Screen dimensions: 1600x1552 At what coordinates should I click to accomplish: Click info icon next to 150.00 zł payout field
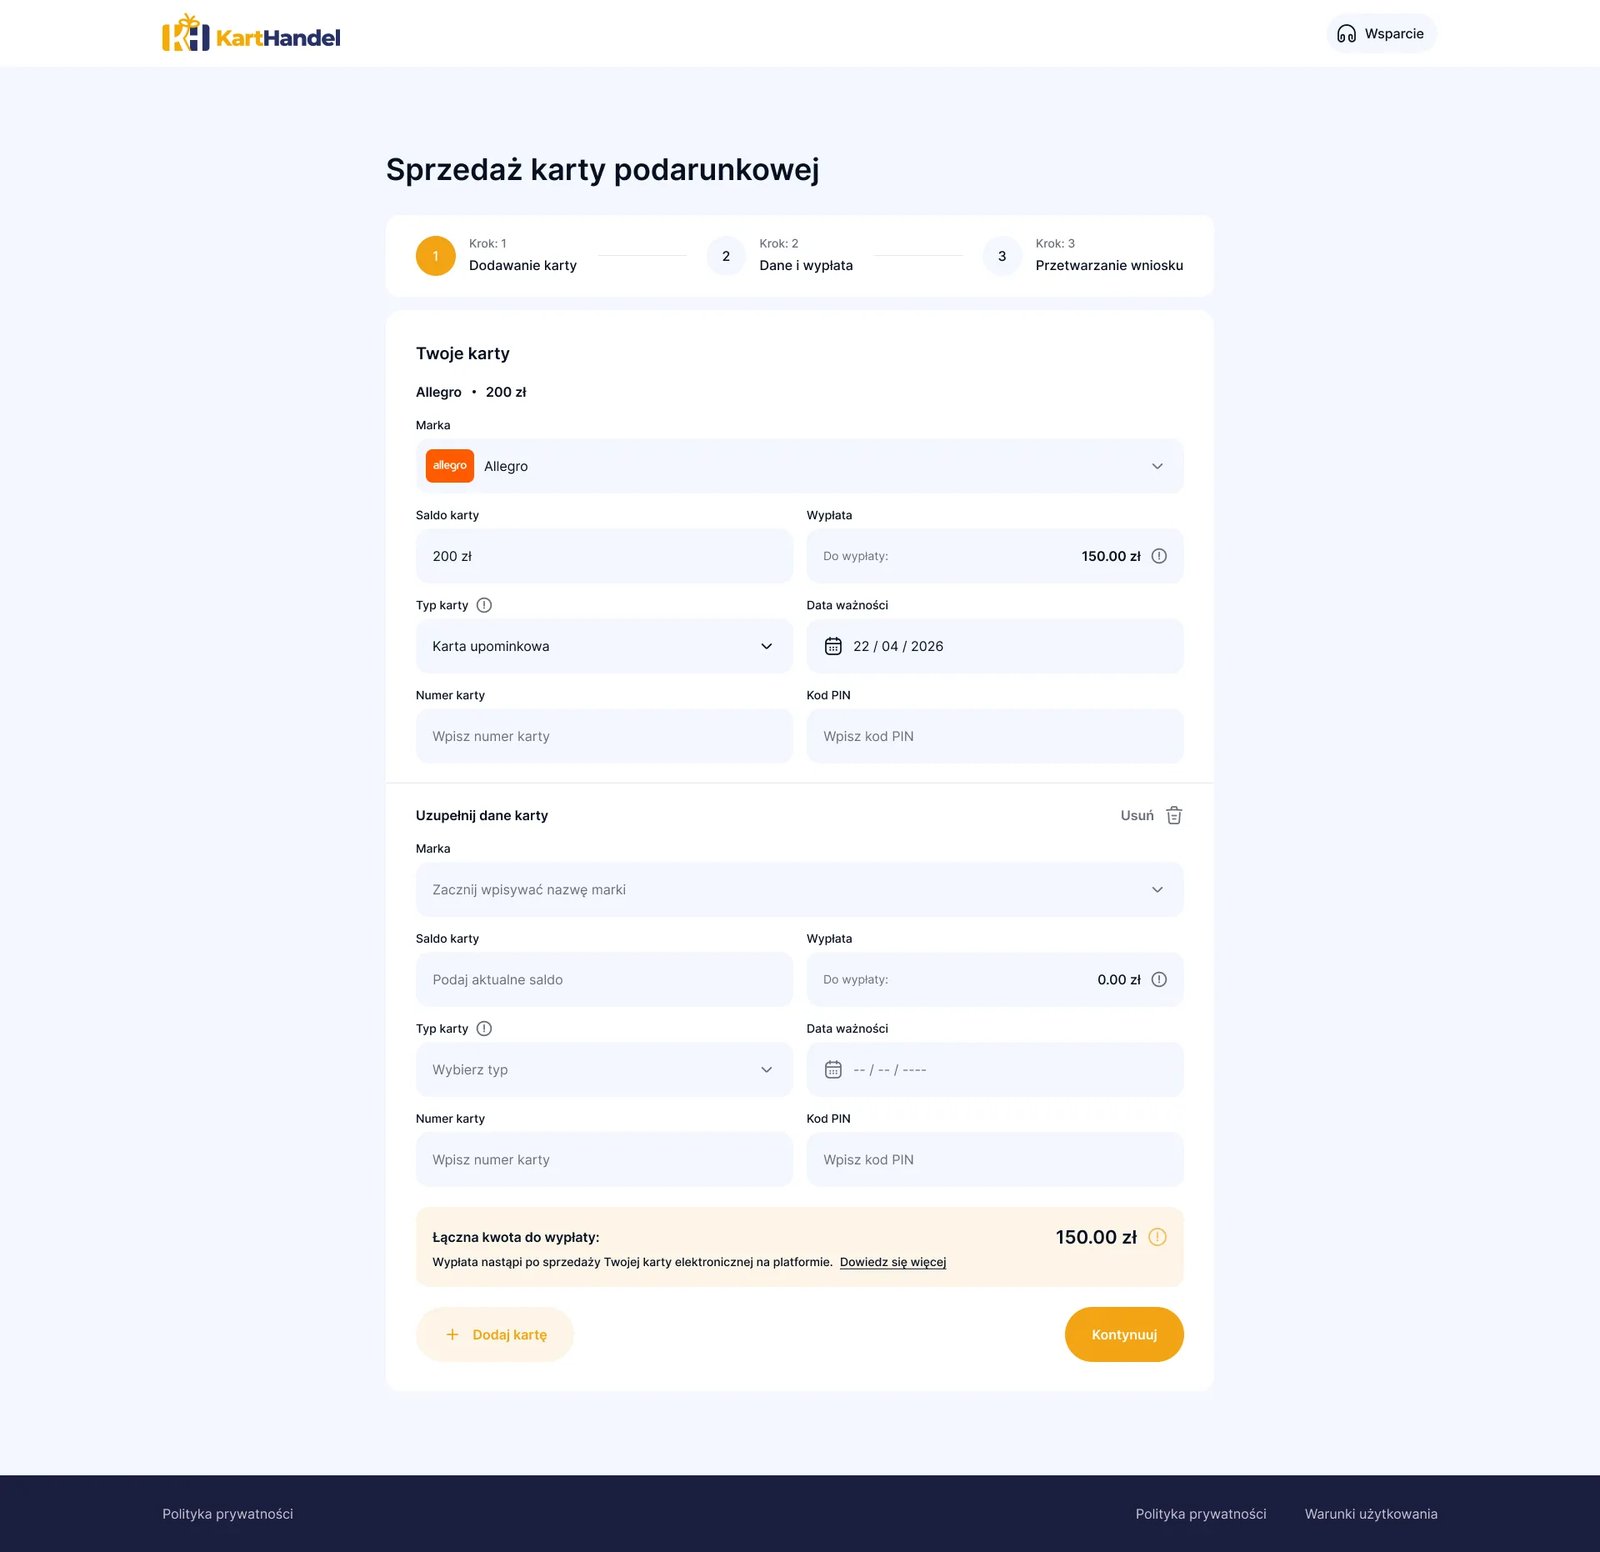tap(1159, 556)
